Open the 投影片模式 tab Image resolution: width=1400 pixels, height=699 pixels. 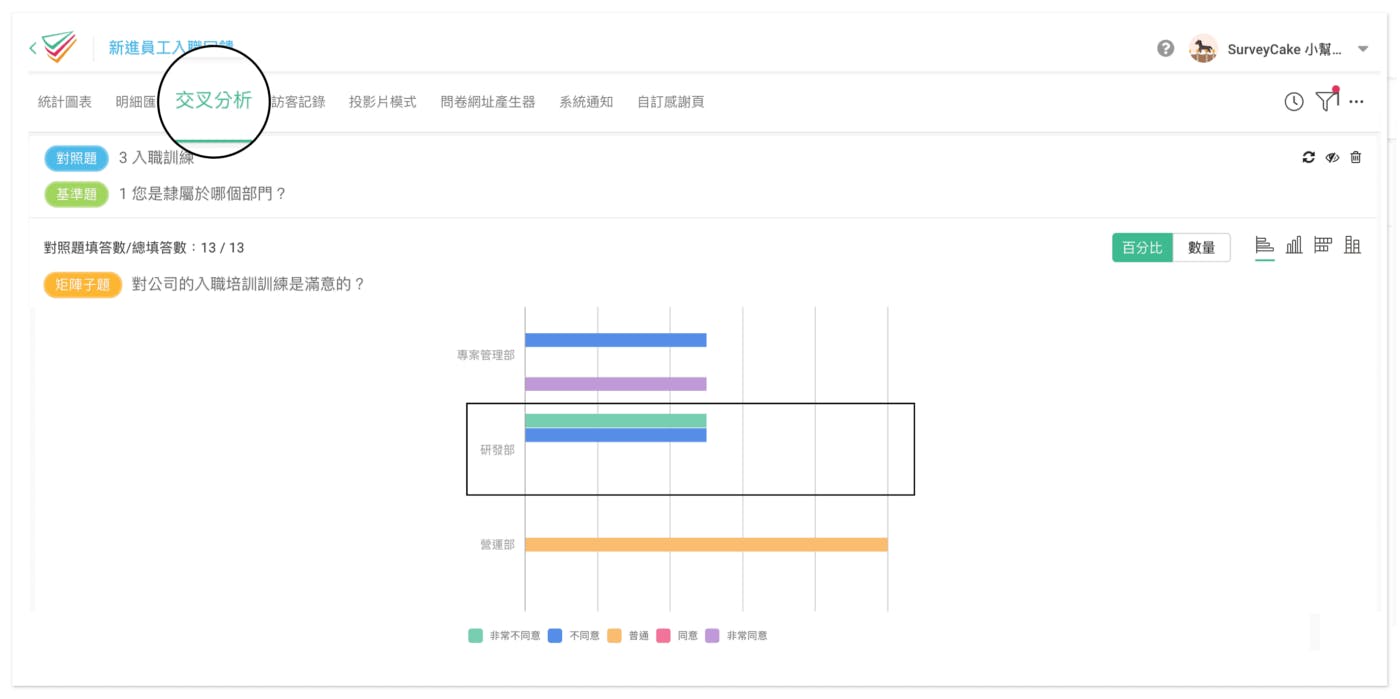(x=382, y=102)
